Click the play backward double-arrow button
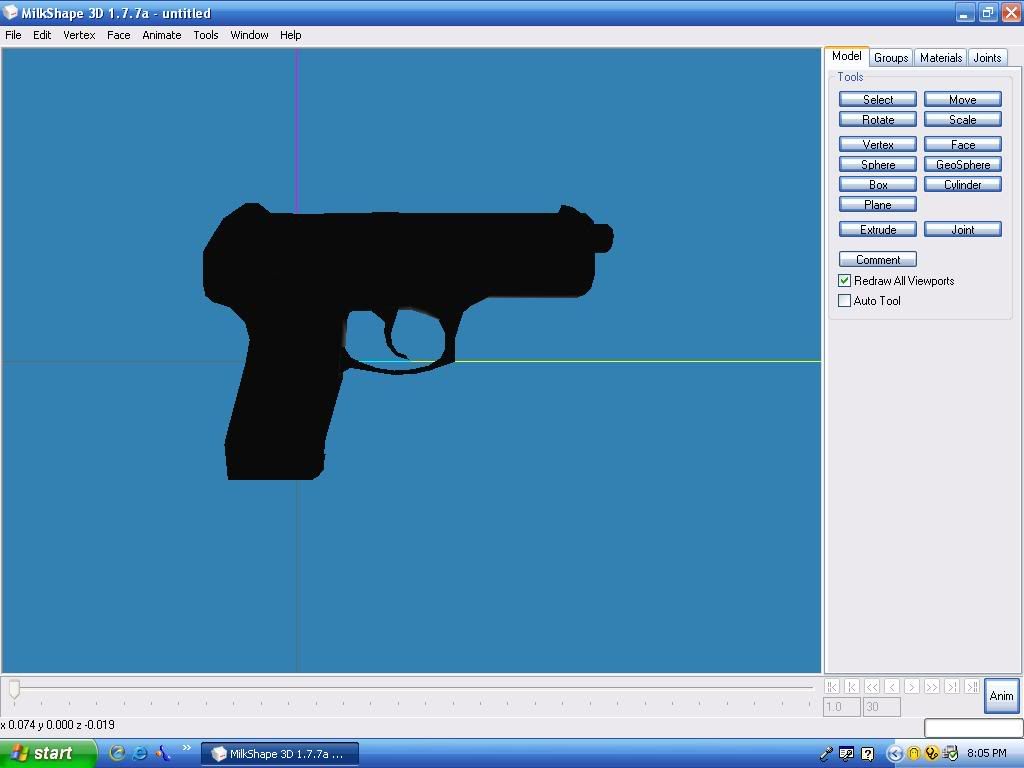 pos(872,686)
